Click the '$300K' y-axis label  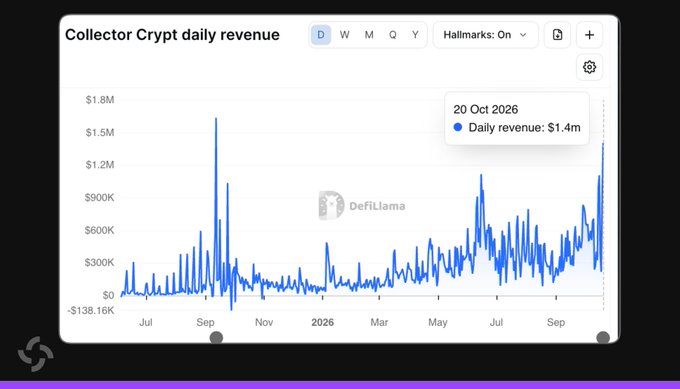(99, 262)
